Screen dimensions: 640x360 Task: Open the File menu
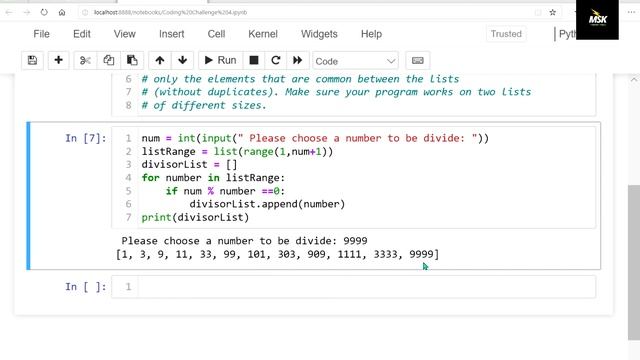(x=42, y=34)
